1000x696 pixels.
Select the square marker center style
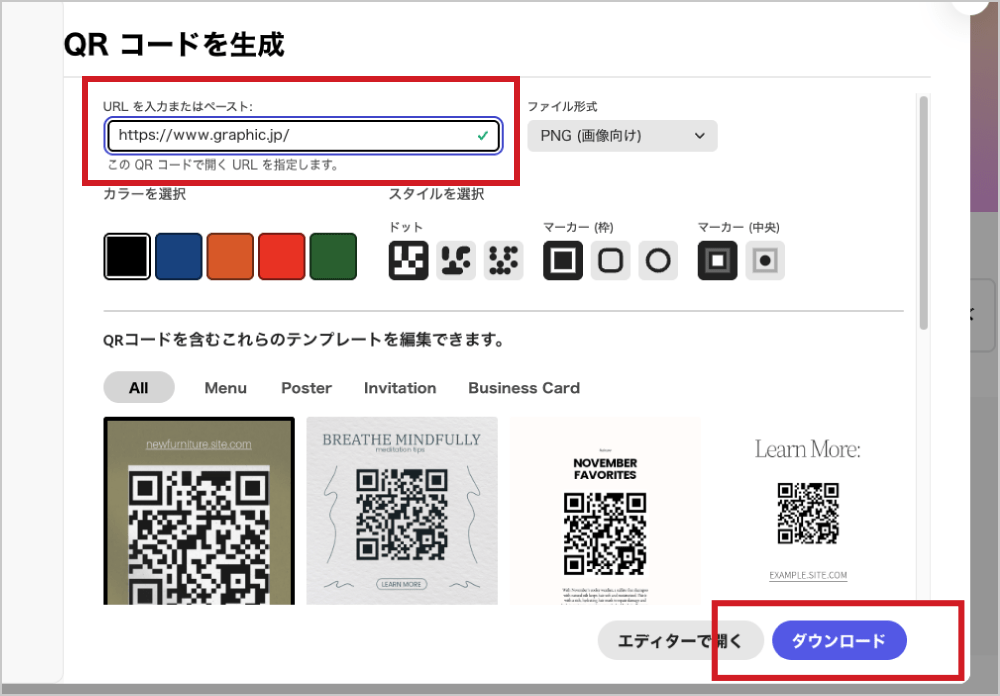[717, 260]
